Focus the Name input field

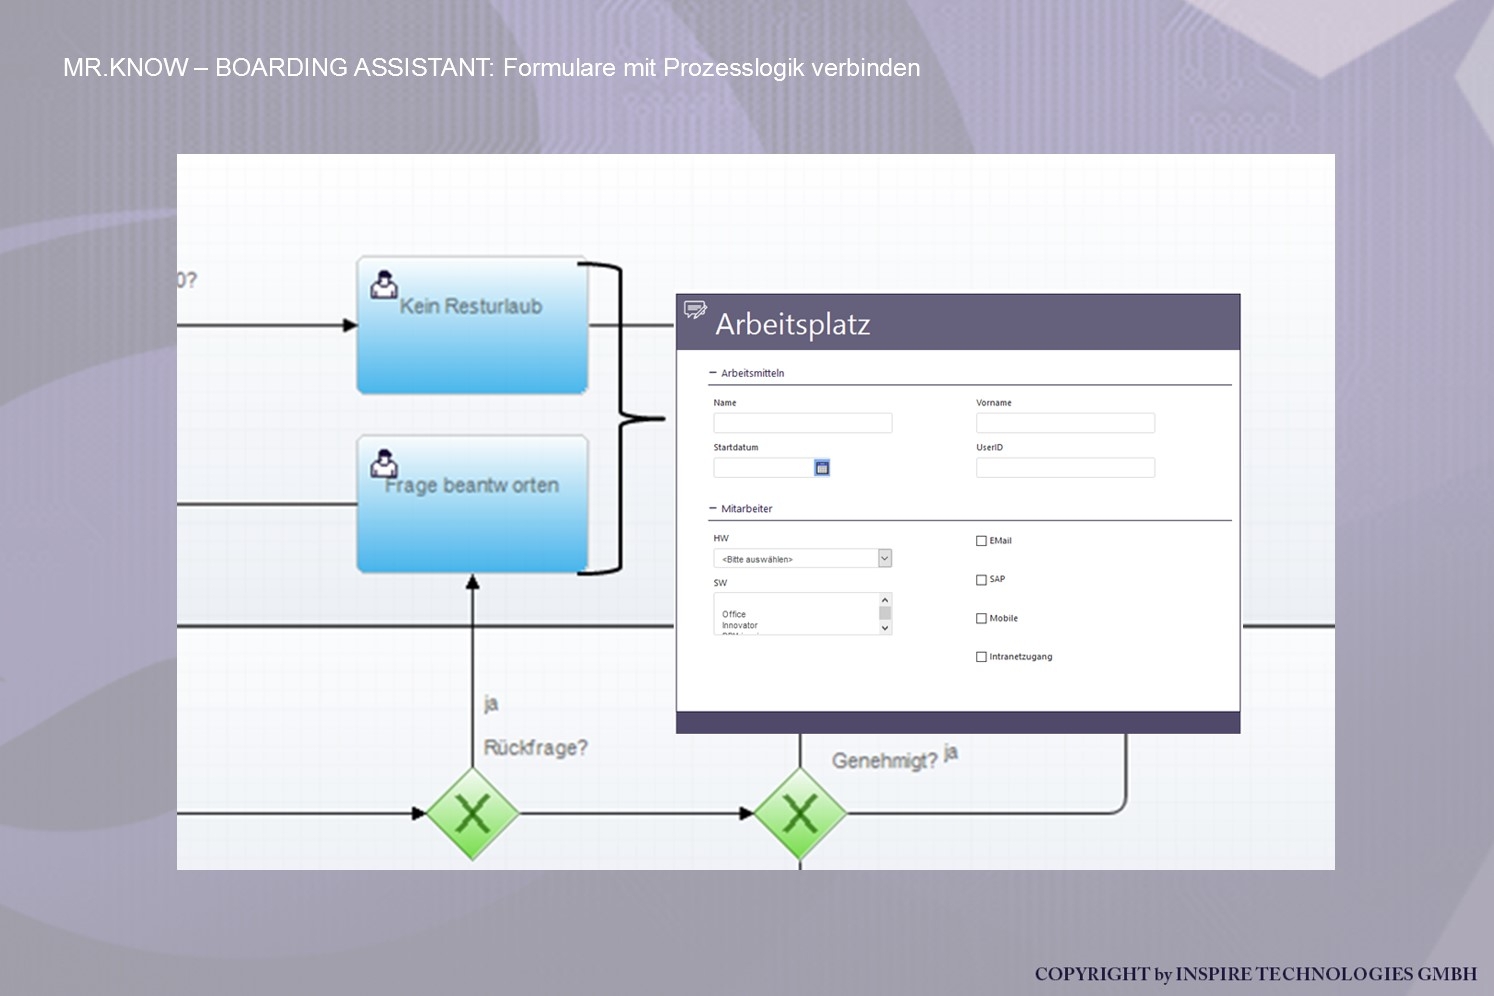tap(802, 423)
